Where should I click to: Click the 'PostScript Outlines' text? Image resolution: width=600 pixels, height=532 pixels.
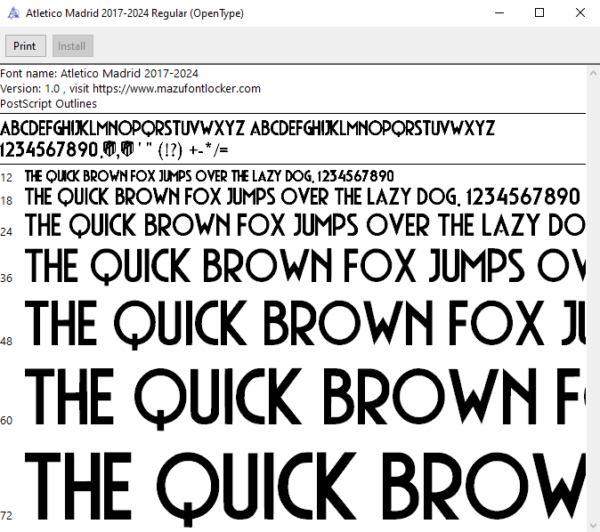tap(48, 104)
